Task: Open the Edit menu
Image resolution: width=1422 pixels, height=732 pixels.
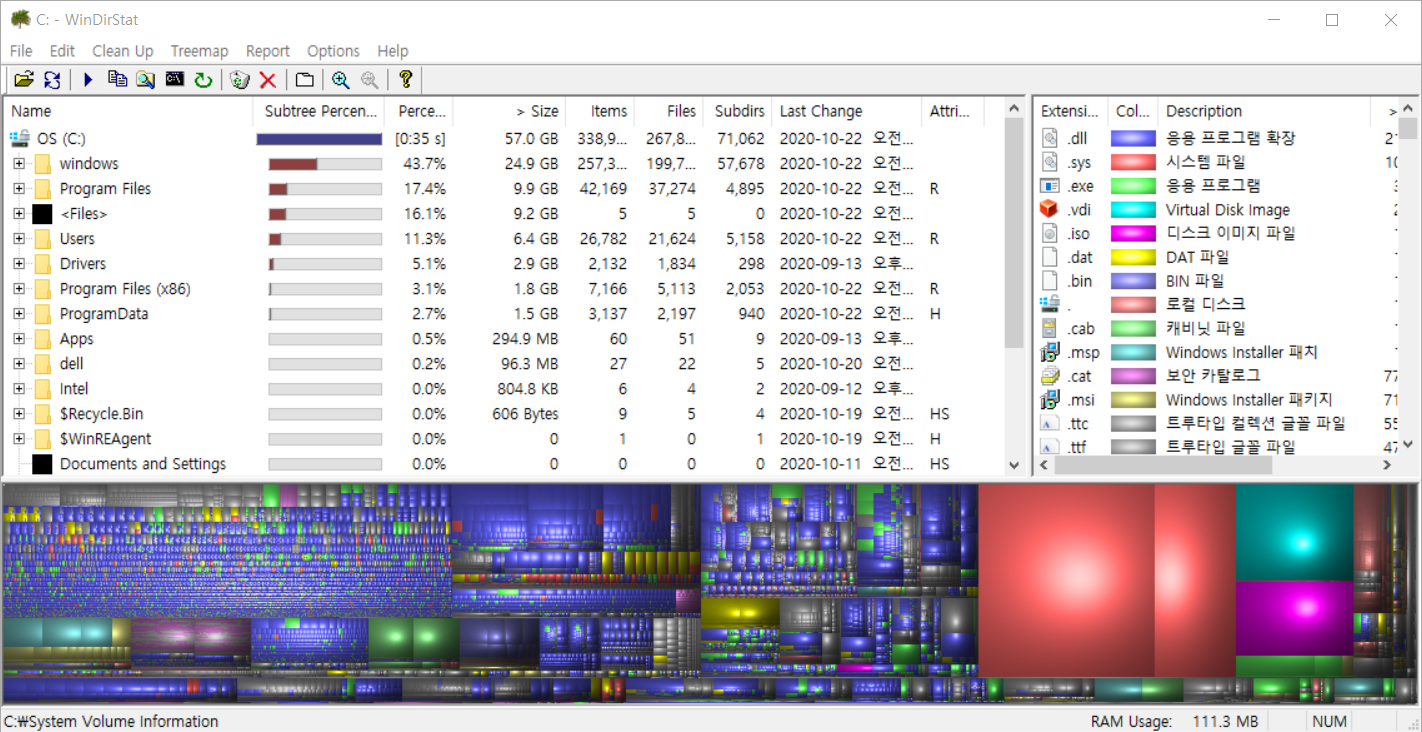Action: click(62, 51)
